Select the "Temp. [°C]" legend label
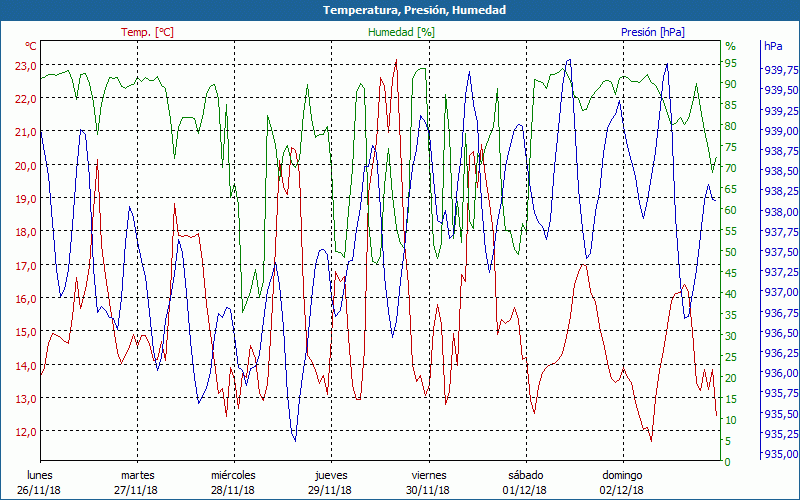The image size is (800, 500). (x=147, y=32)
